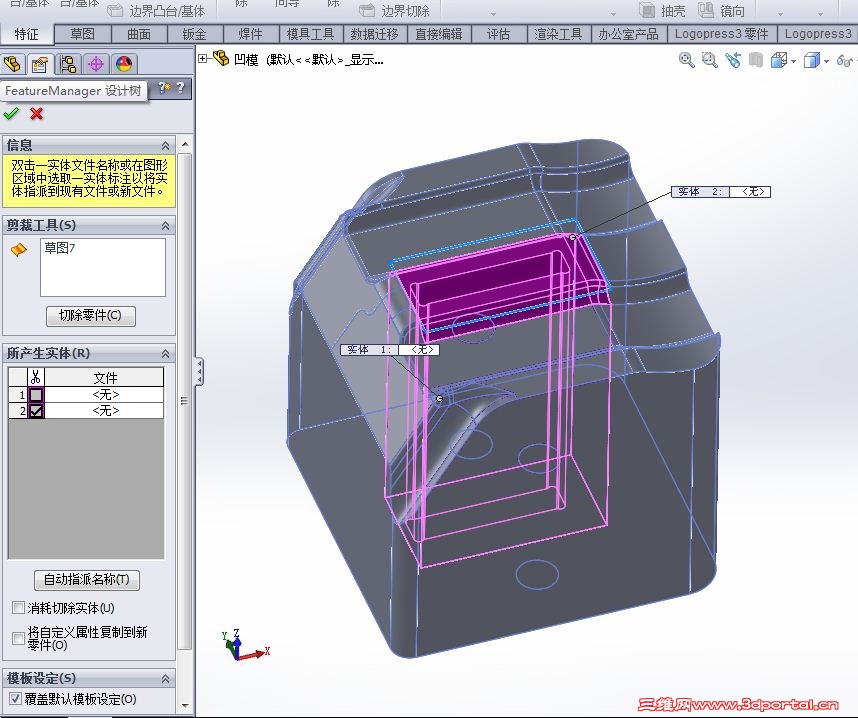
Task: Open Display Style dropdown arrow
Action: 826,61
